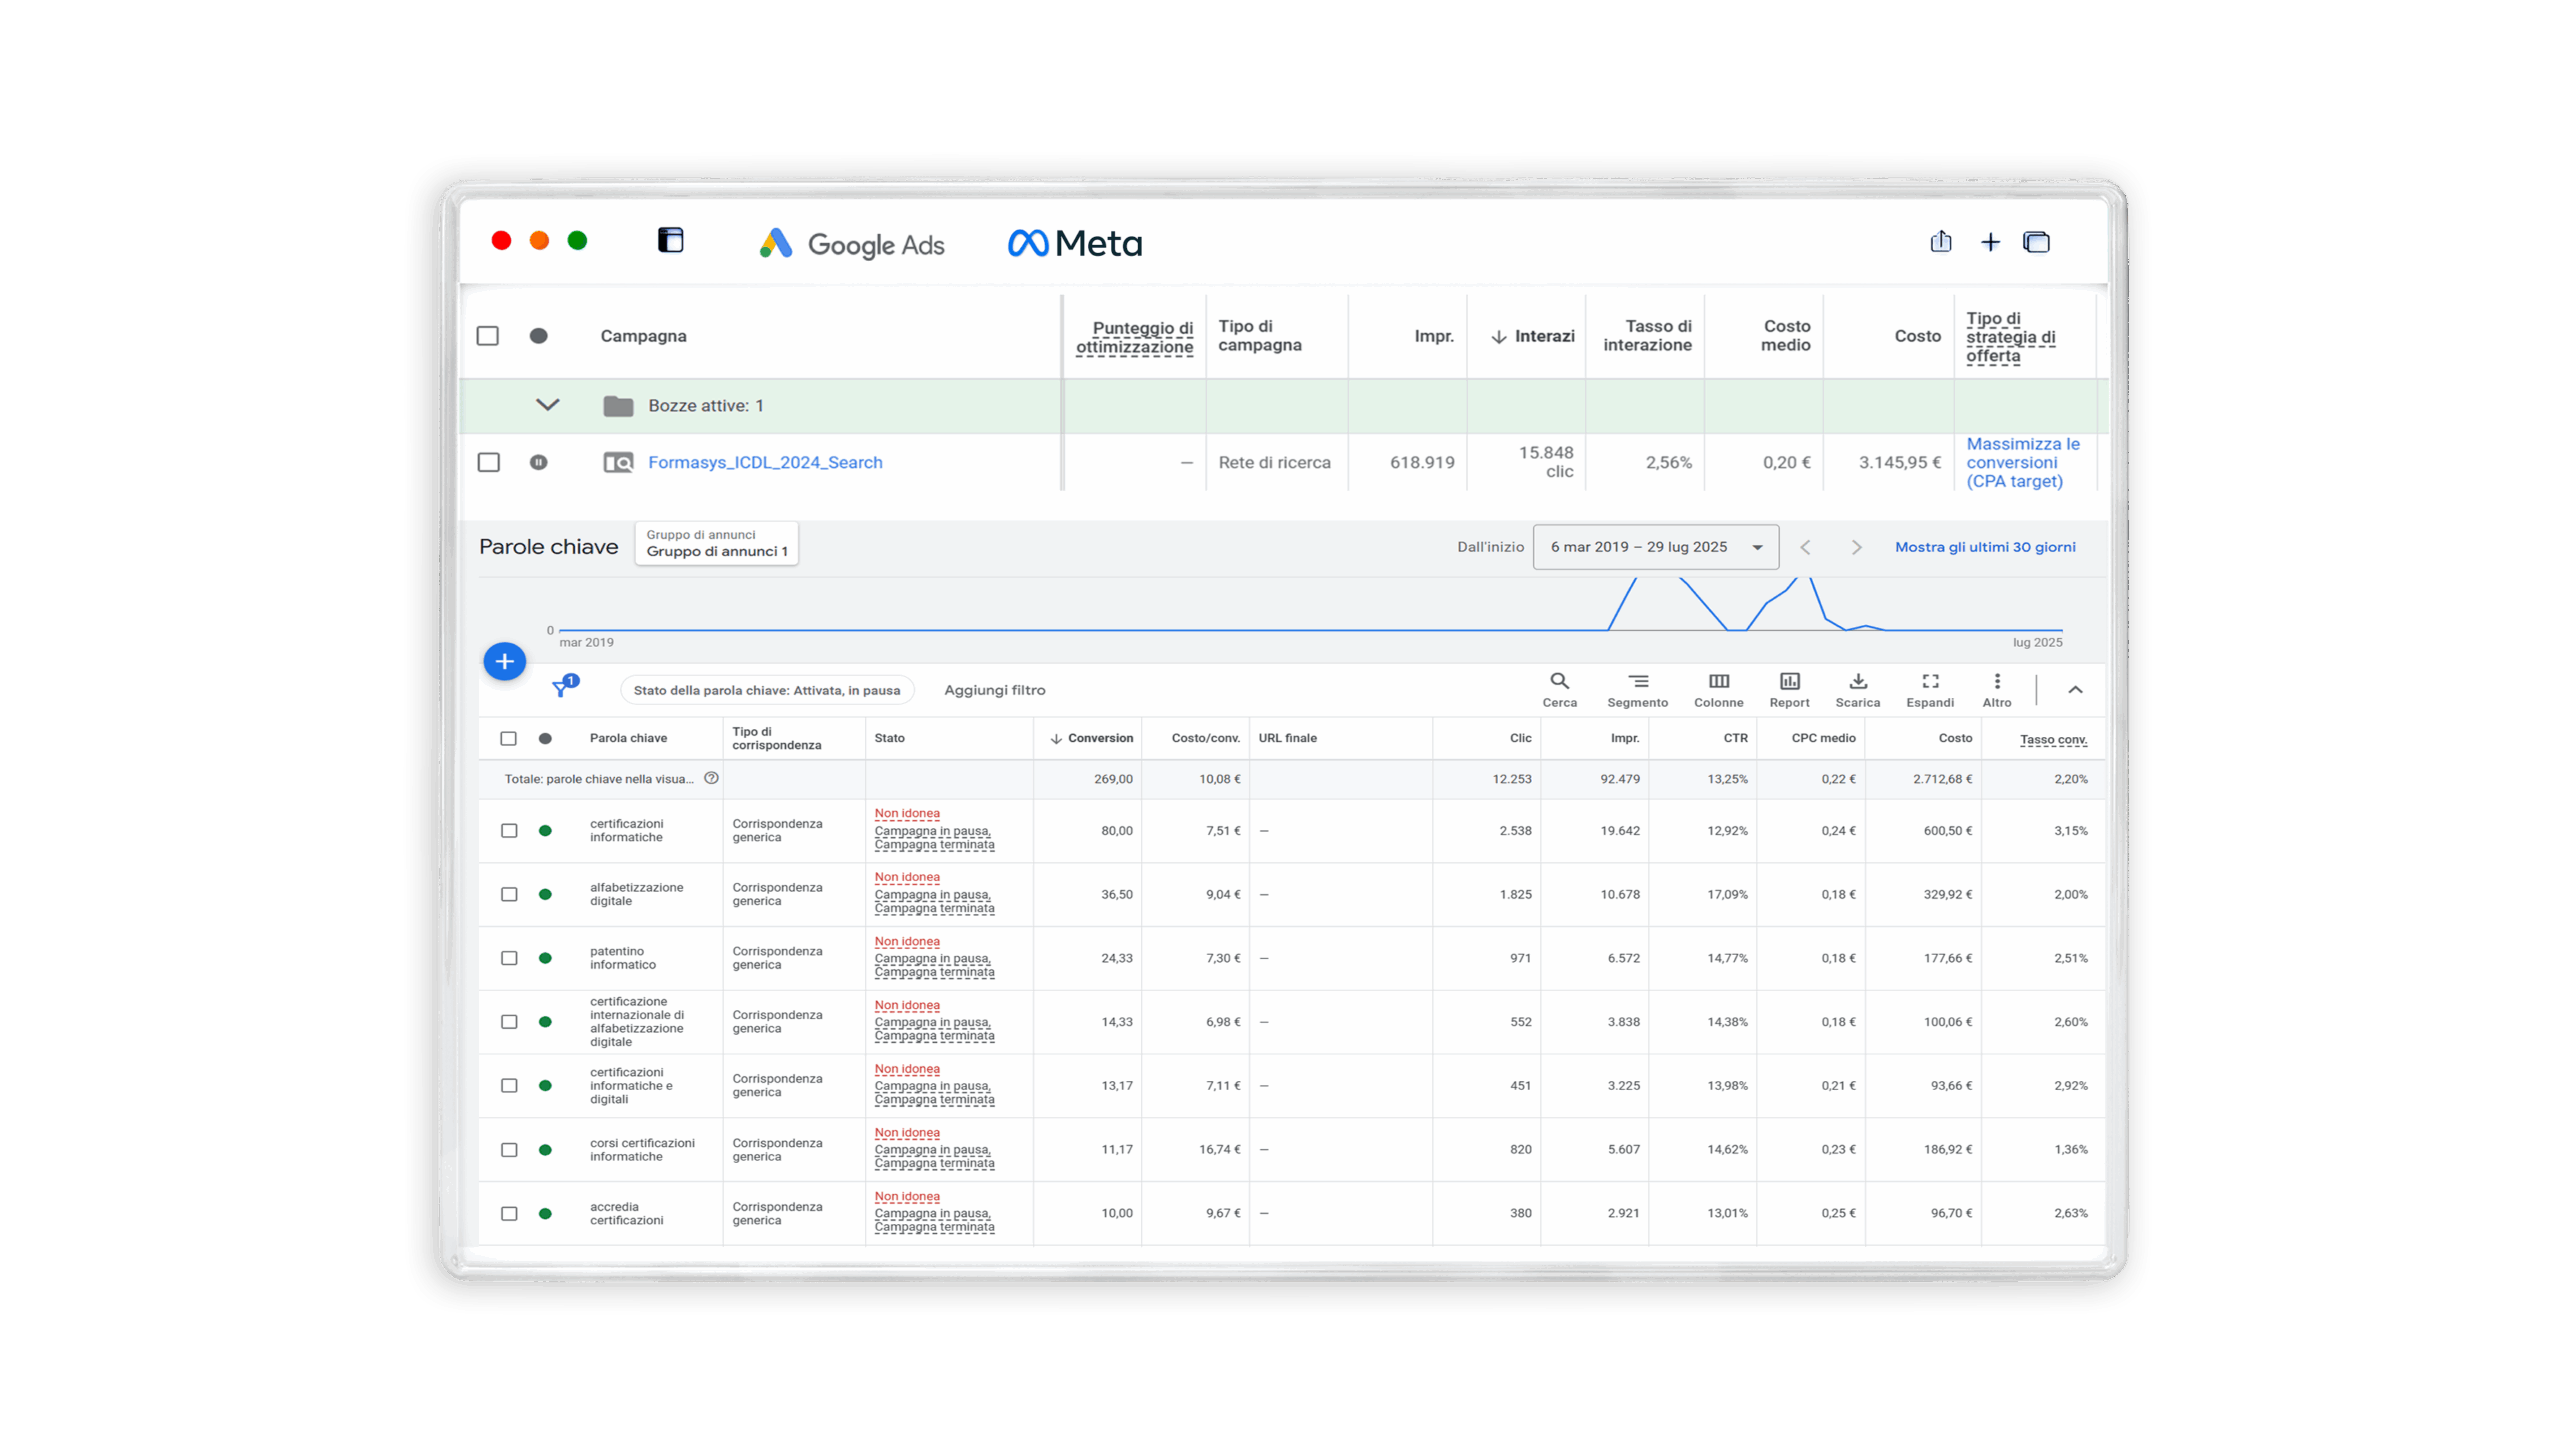Open the date range dropdown
2560x1441 pixels.
[1654, 547]
